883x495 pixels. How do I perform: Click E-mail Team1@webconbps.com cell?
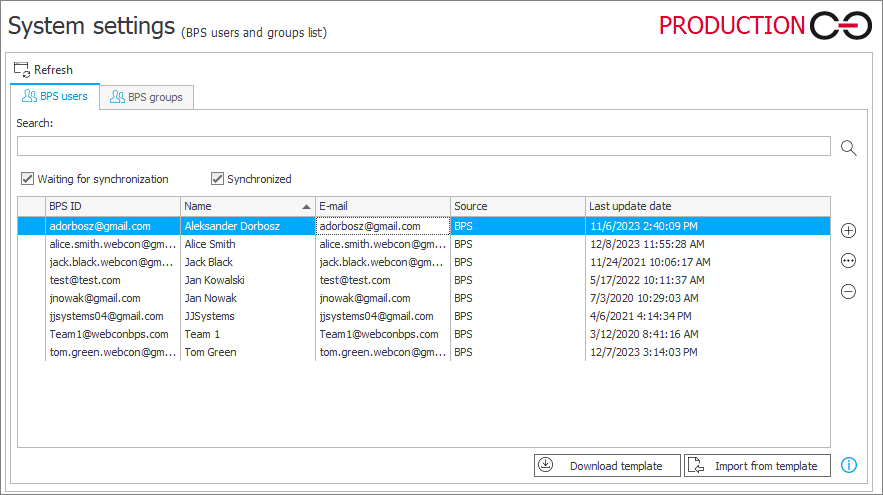coord(383,334)
